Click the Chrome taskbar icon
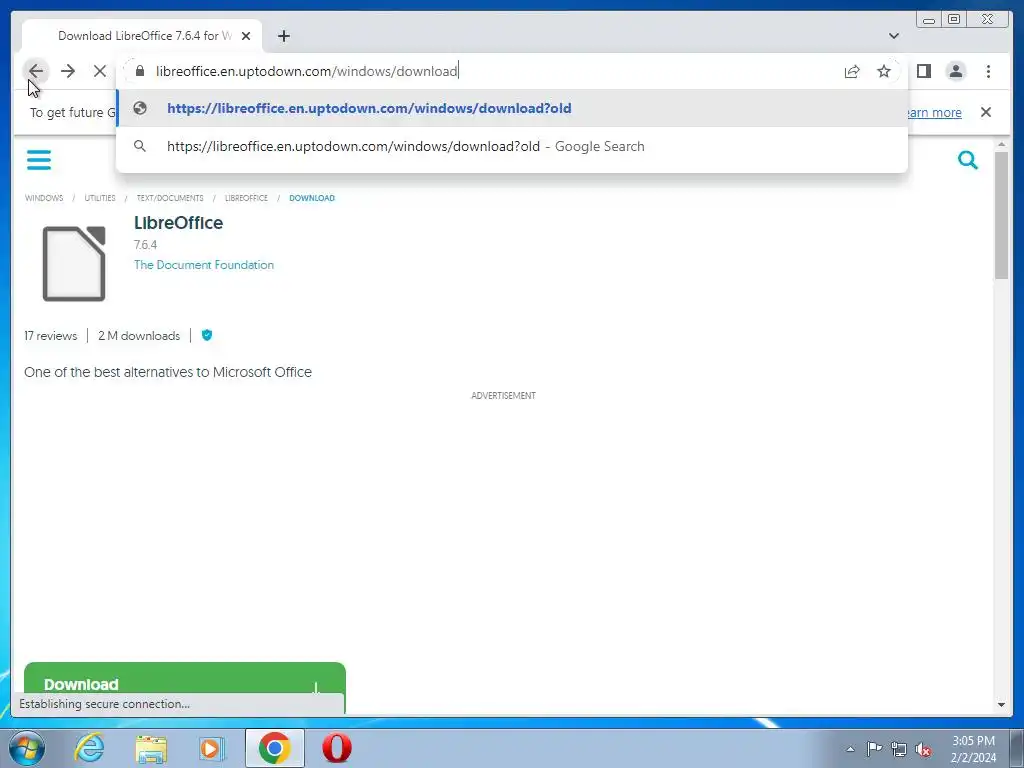This screenshot has height=768, width=1024. 274,748
